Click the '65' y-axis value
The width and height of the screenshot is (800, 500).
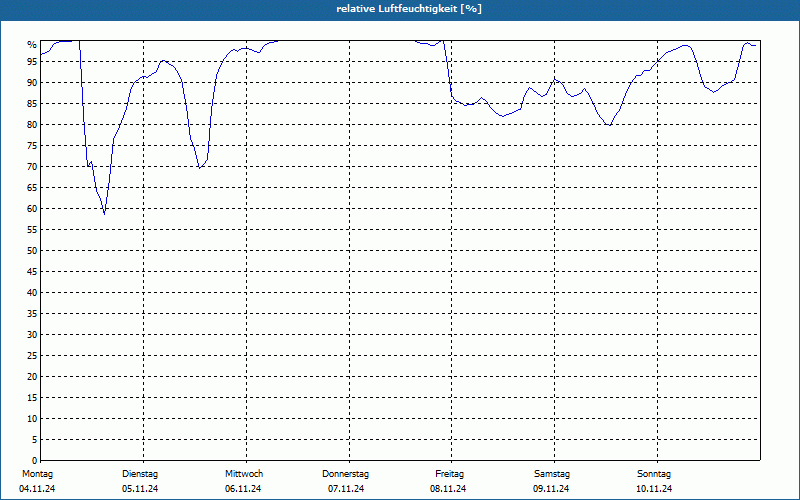tap(32, 188)
